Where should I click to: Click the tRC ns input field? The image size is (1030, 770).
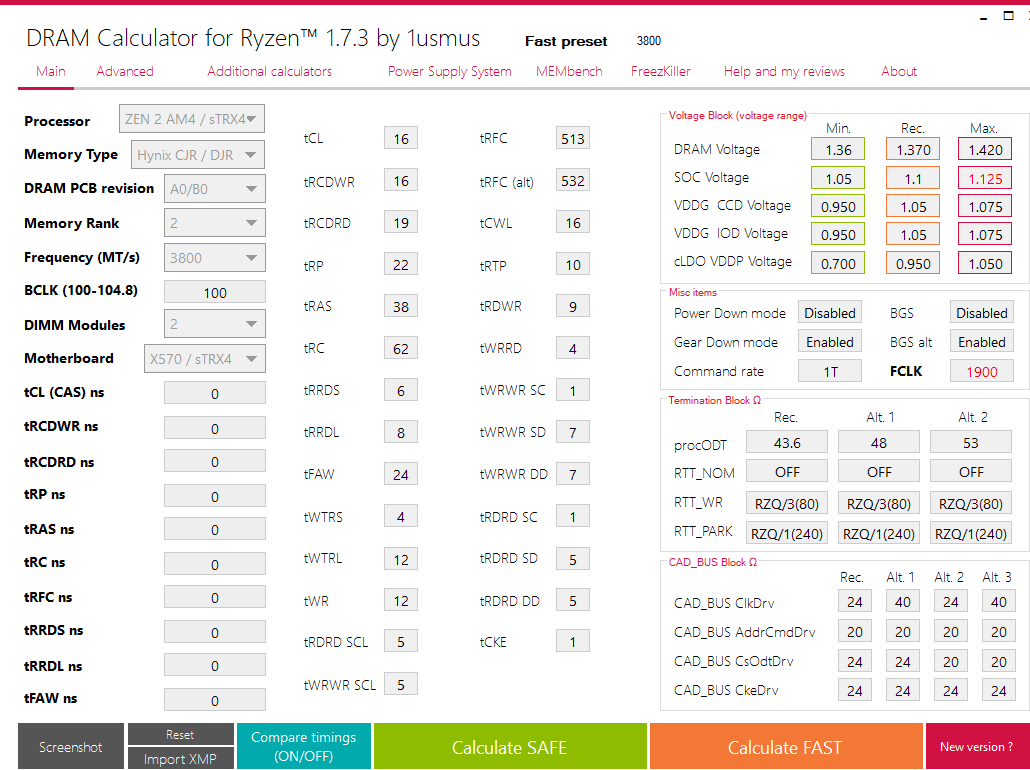215,564
